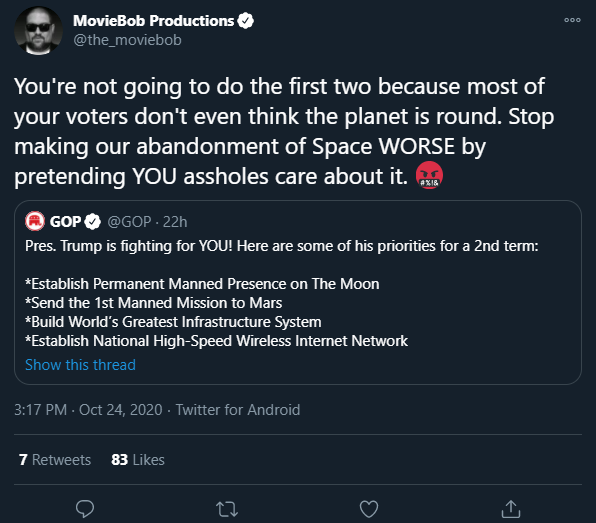The width and height of the screenshot is (596, 523).
Task: Open the share upload icon
Action: click(x=511, y=509)
